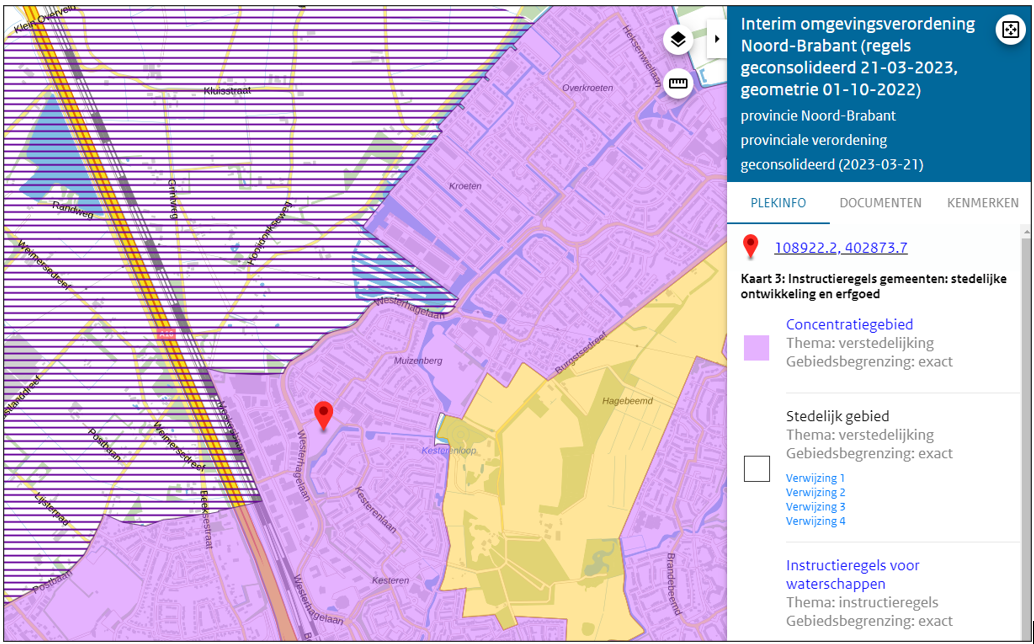
Task: Click the red pin icon beside coordinates
Action: [x=750, y=247]
